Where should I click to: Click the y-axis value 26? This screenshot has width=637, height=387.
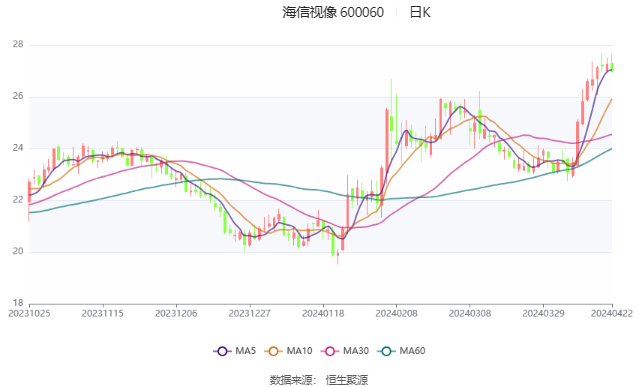[18, 96]
